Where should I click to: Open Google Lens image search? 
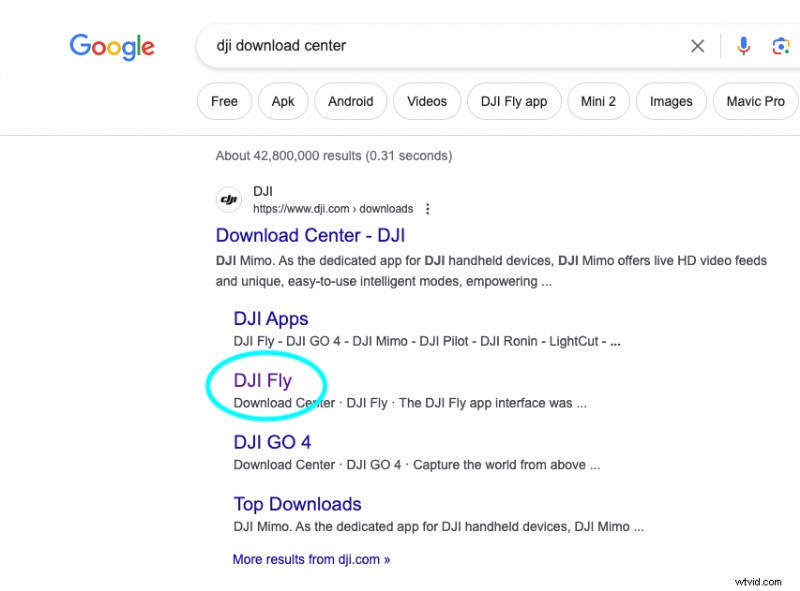coord(781,45)
